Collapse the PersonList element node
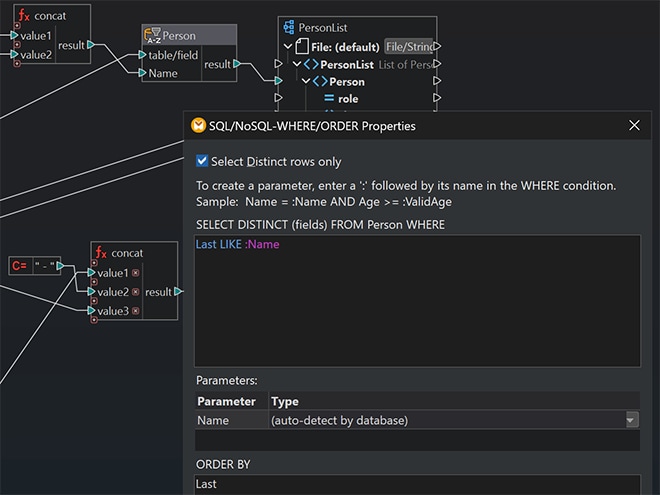The width and height of the screenshot is (660, 495). (x=297, y=64)
